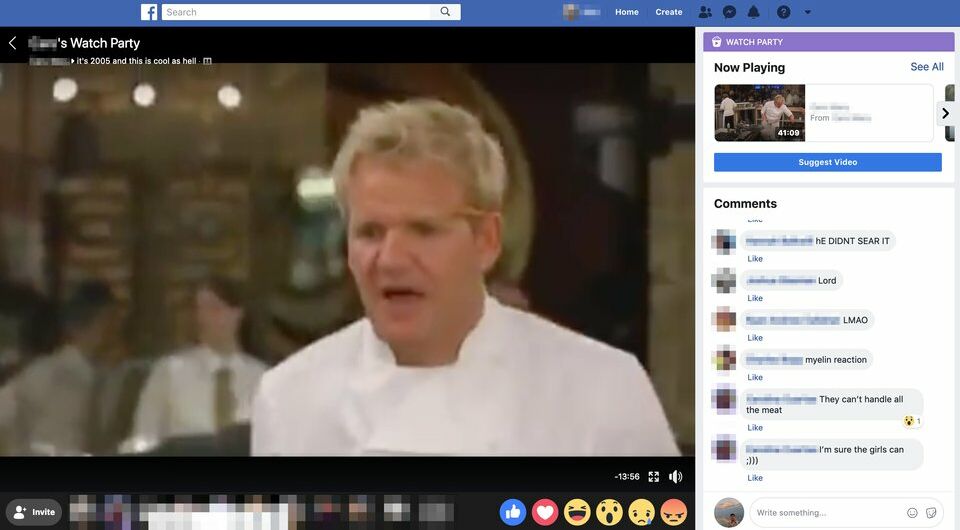The width and height of the screenshot is (960, 530).
Task: Open the See All link
Action: pyautogui.click(x=926, y=67)
